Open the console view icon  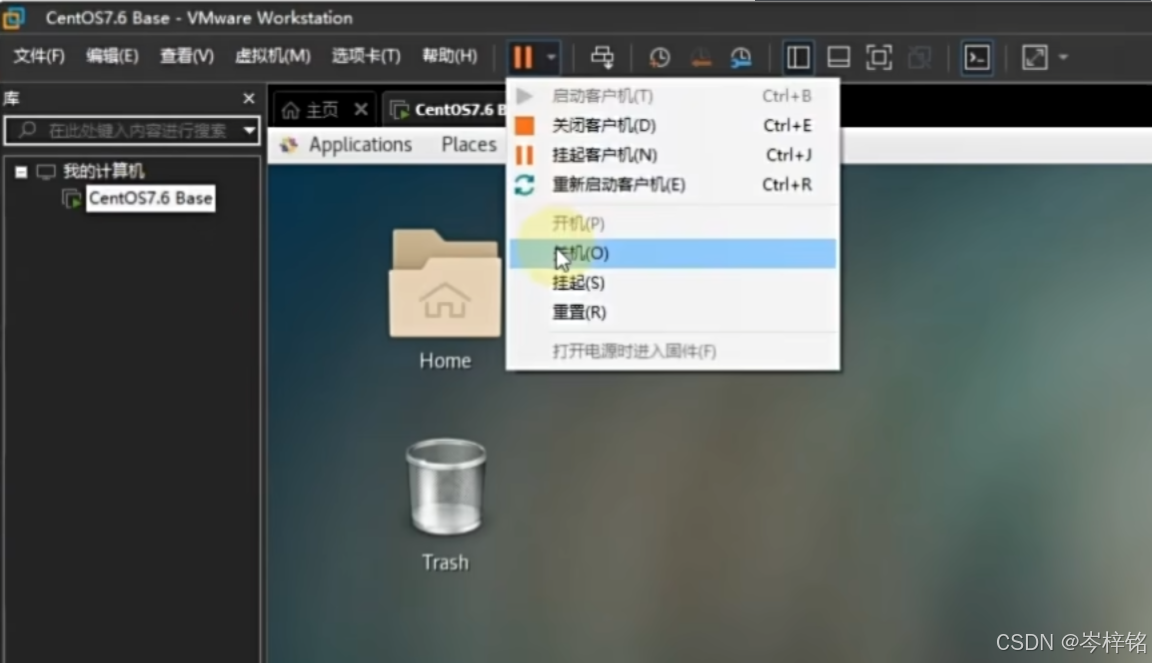coord(977,57)
